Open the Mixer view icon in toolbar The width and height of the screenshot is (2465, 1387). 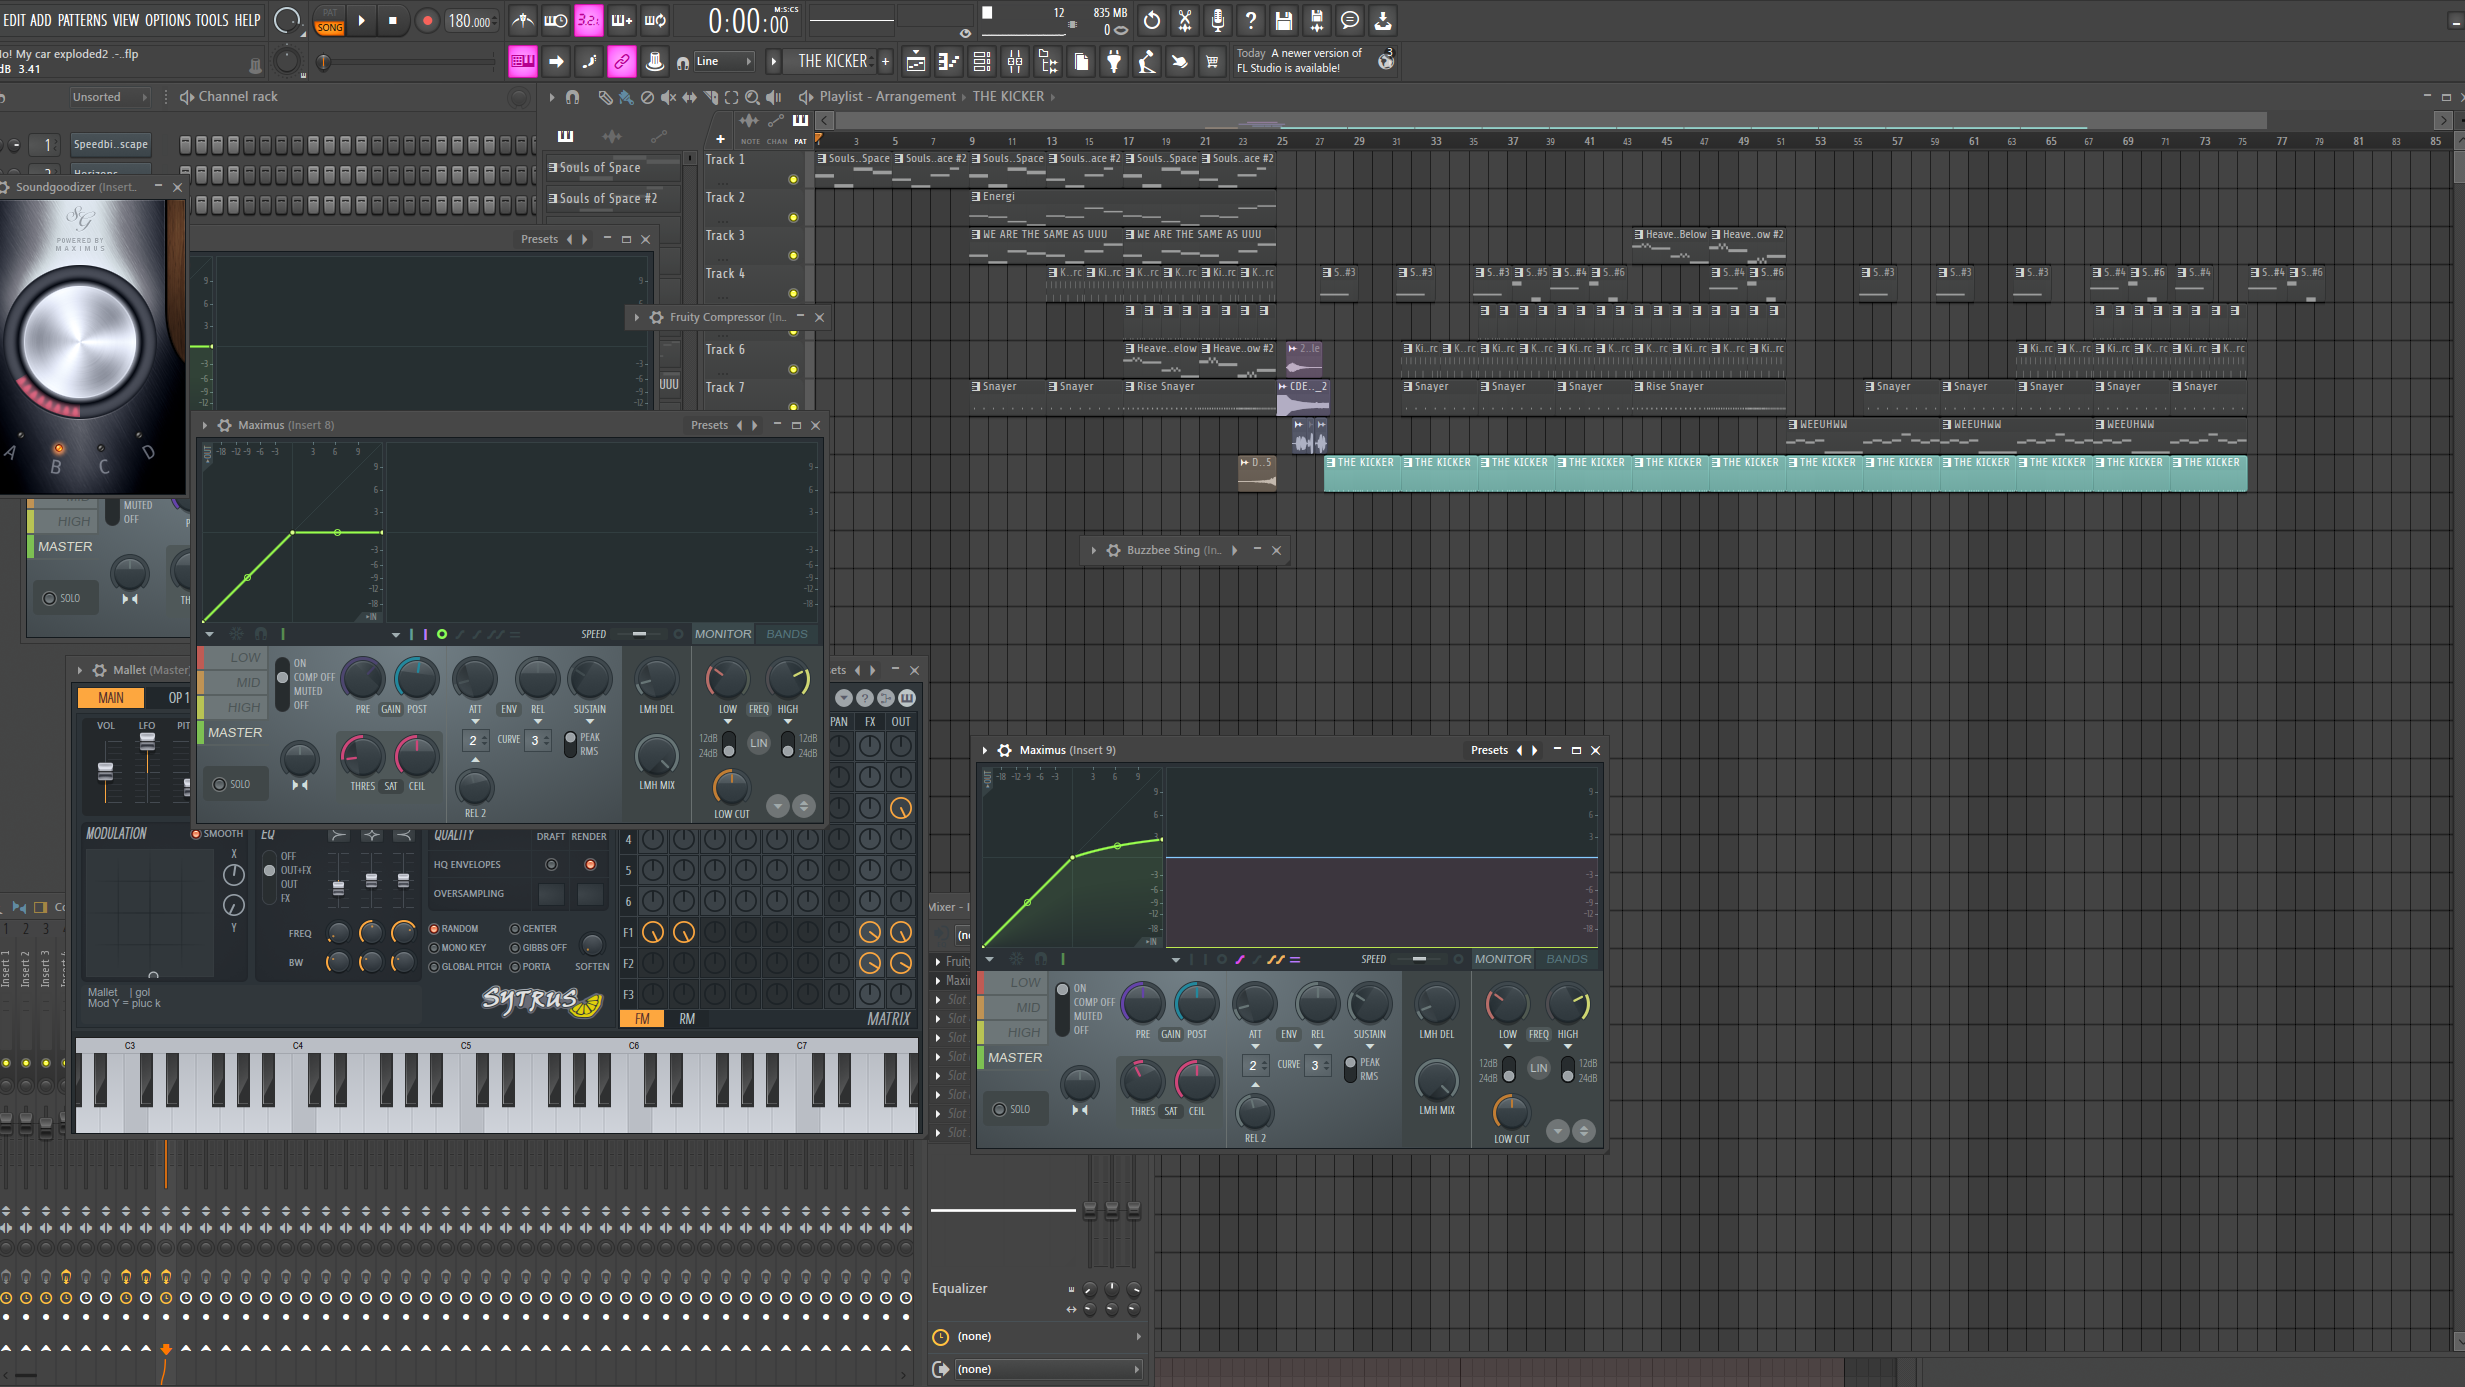point(1015,62)
